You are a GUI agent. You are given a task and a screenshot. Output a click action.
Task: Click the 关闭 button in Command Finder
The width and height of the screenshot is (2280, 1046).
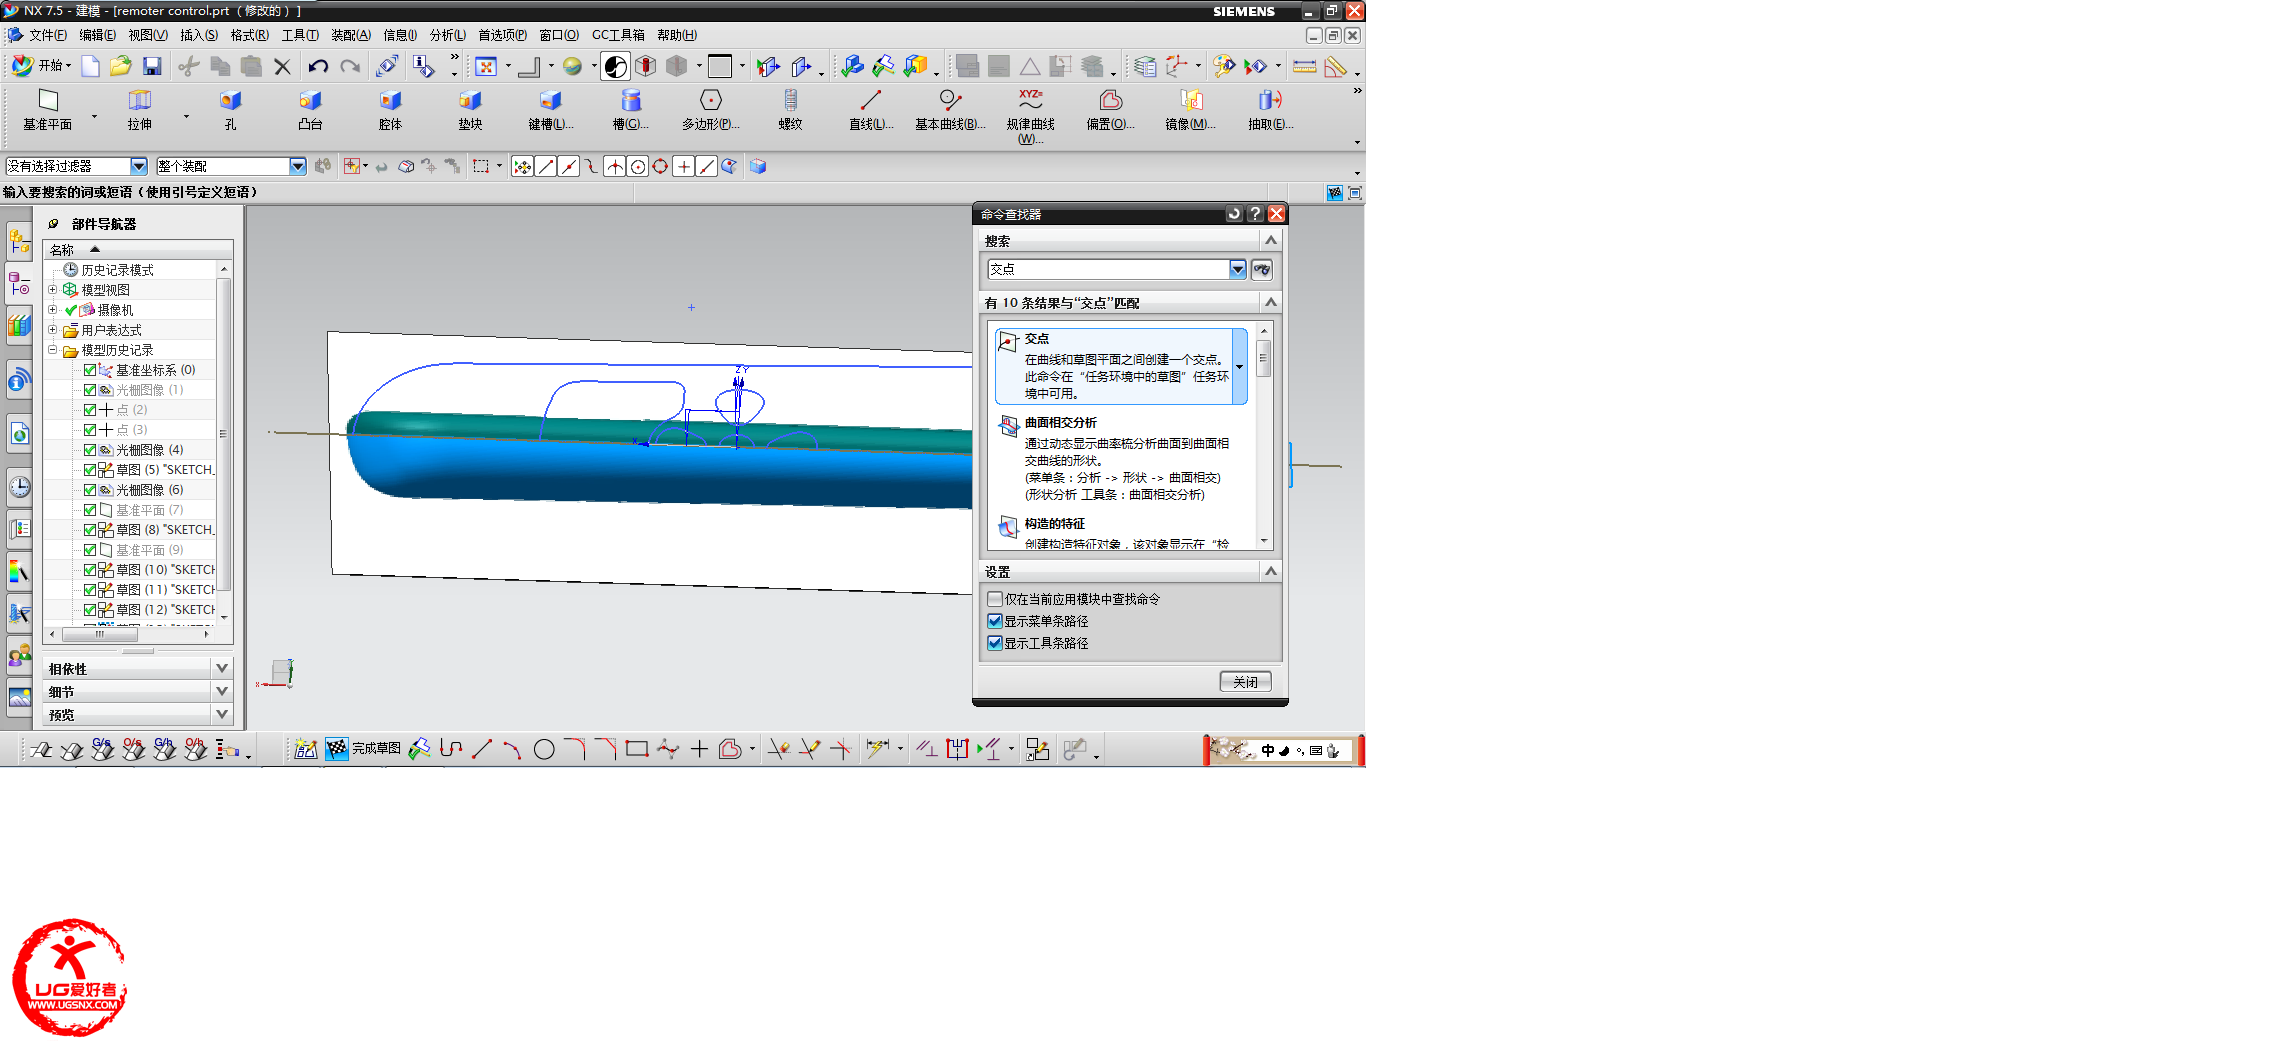pyautogui.click(x=1245, y=682)
